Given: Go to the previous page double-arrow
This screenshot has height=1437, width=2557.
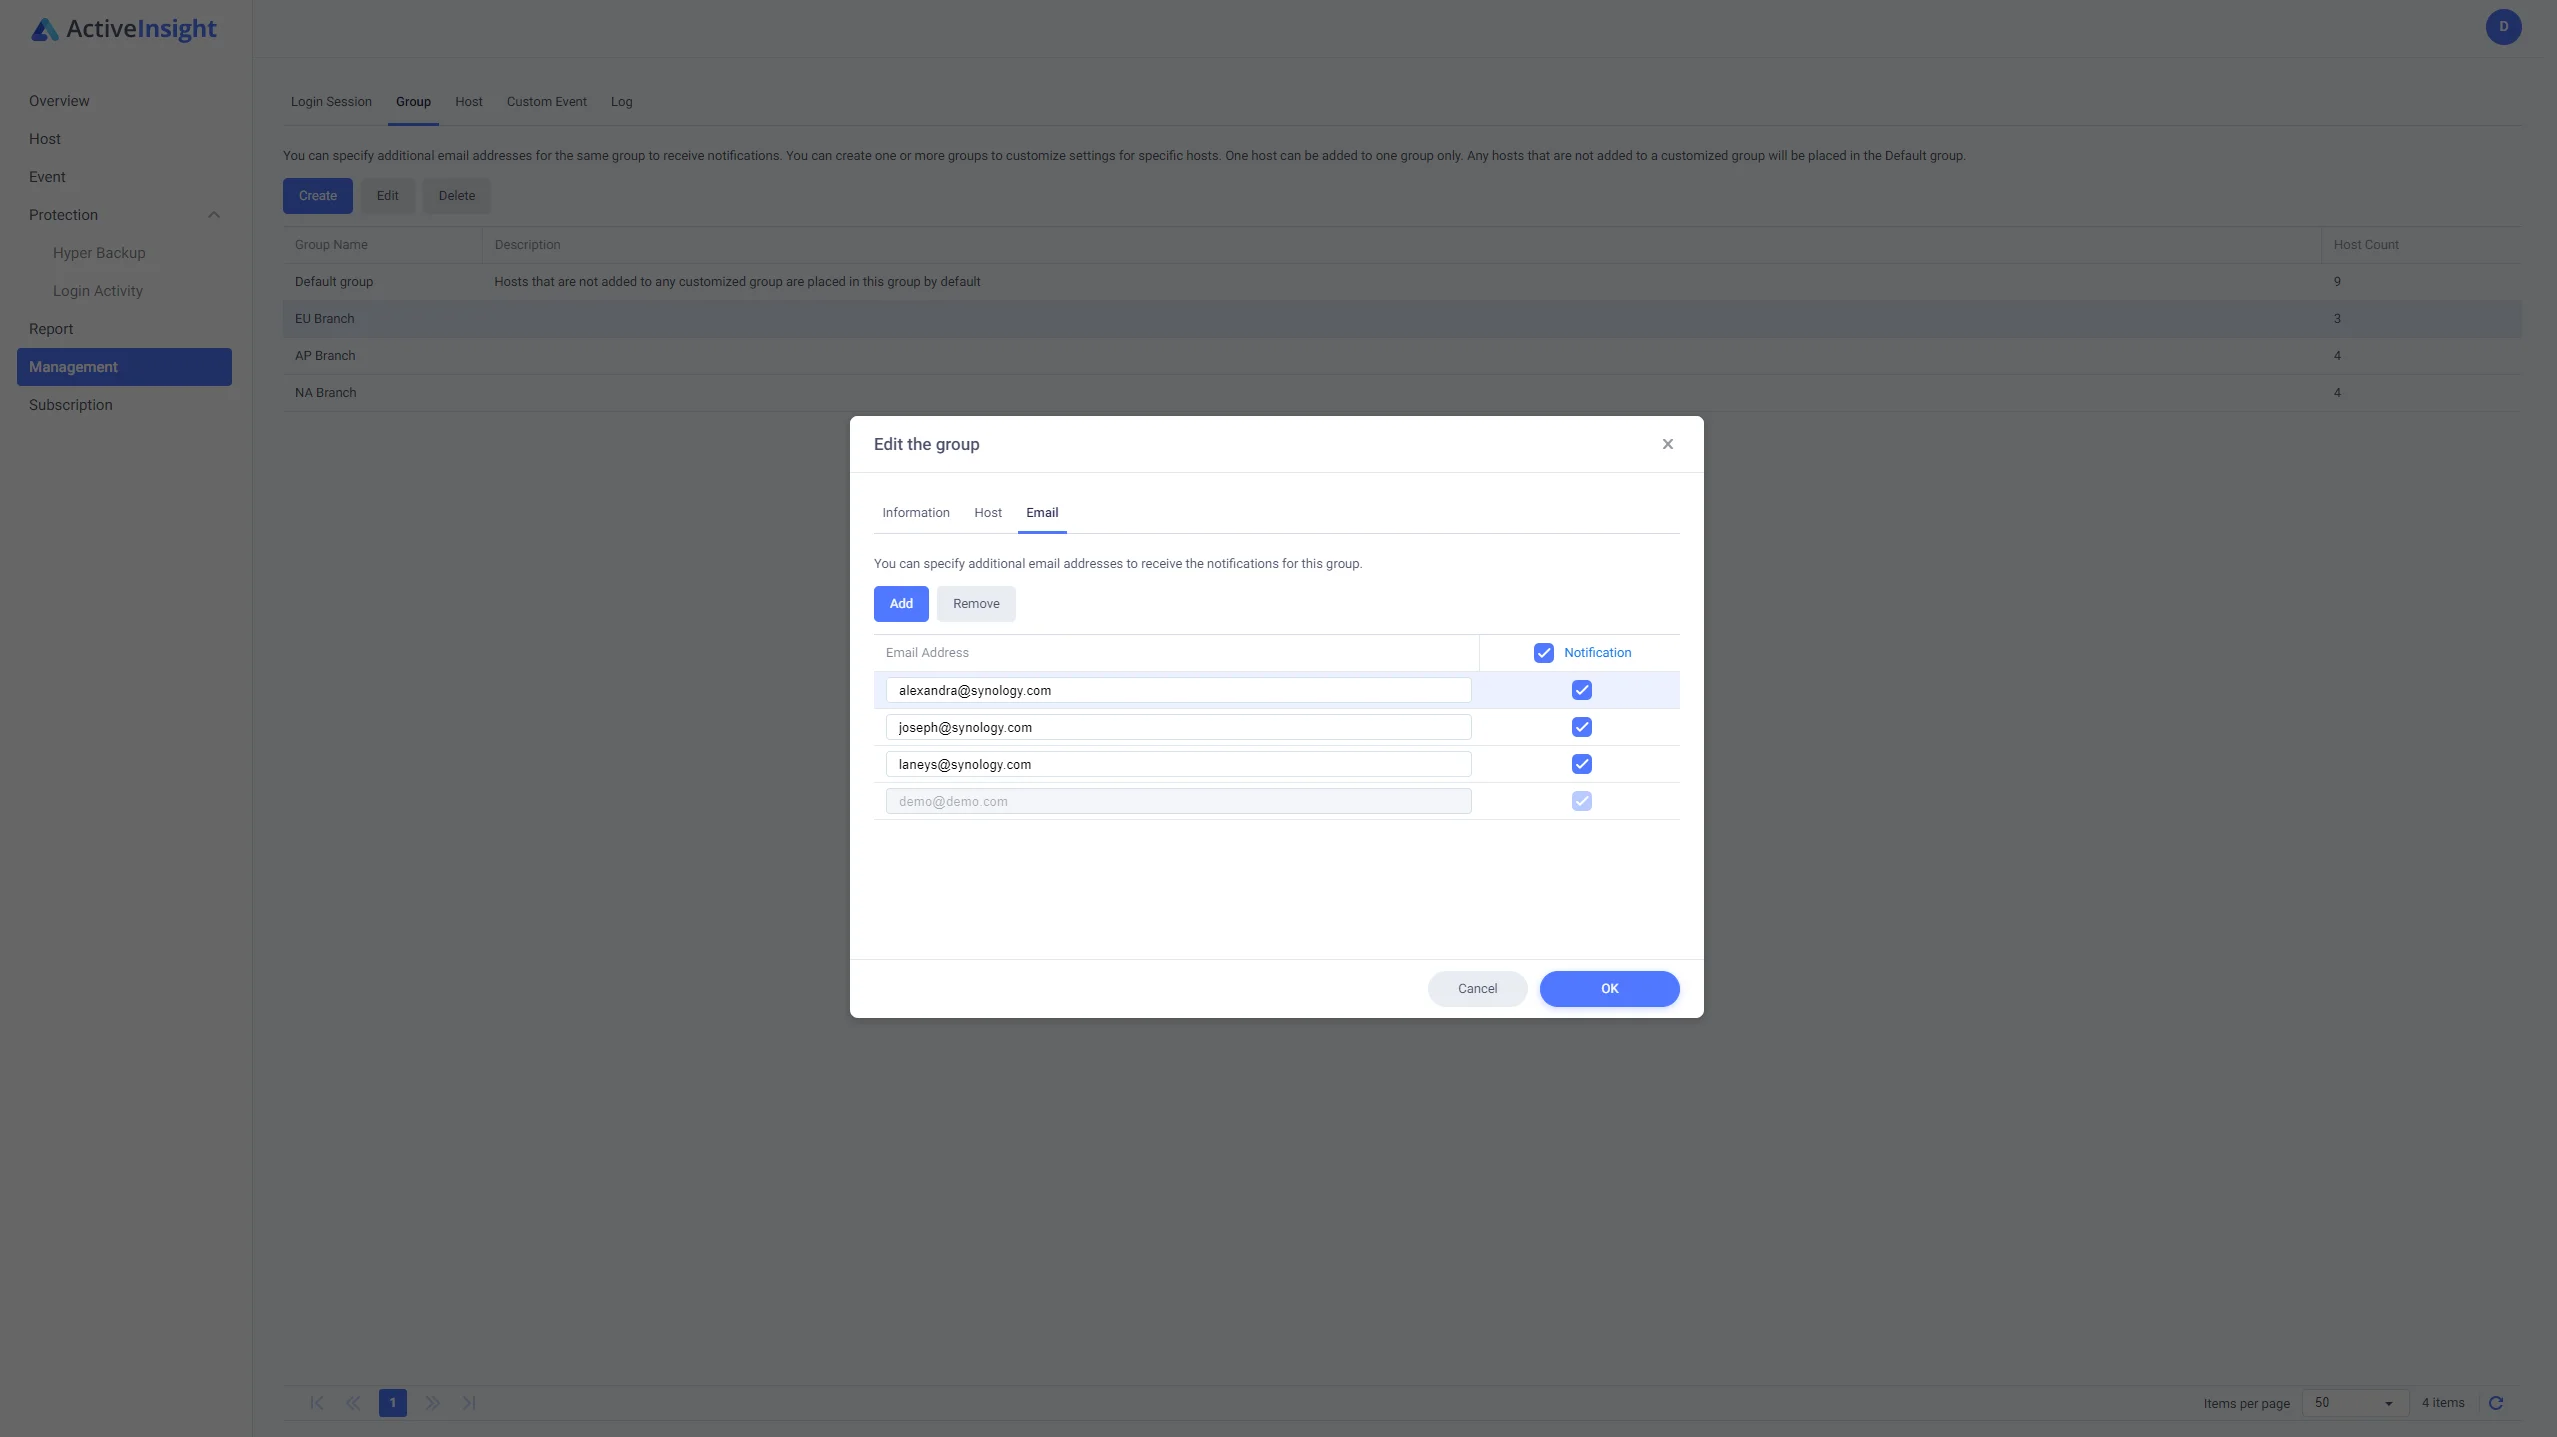Looking at the screenshot, I should 353,1403.
